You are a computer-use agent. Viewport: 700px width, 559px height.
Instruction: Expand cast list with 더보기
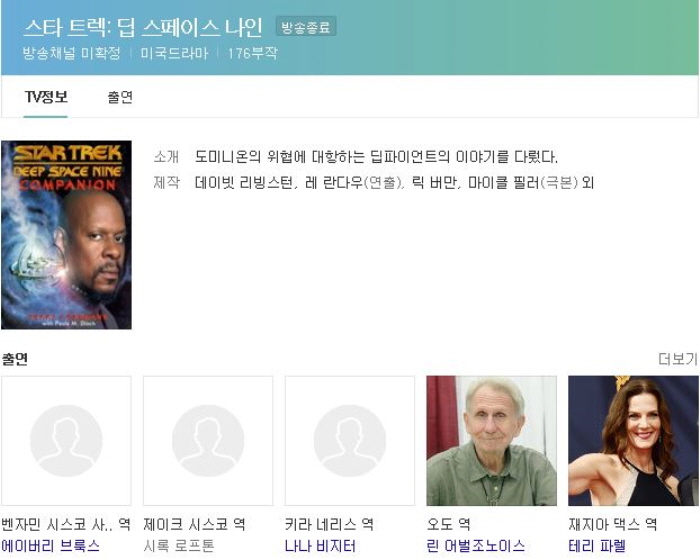coord(677,359)
